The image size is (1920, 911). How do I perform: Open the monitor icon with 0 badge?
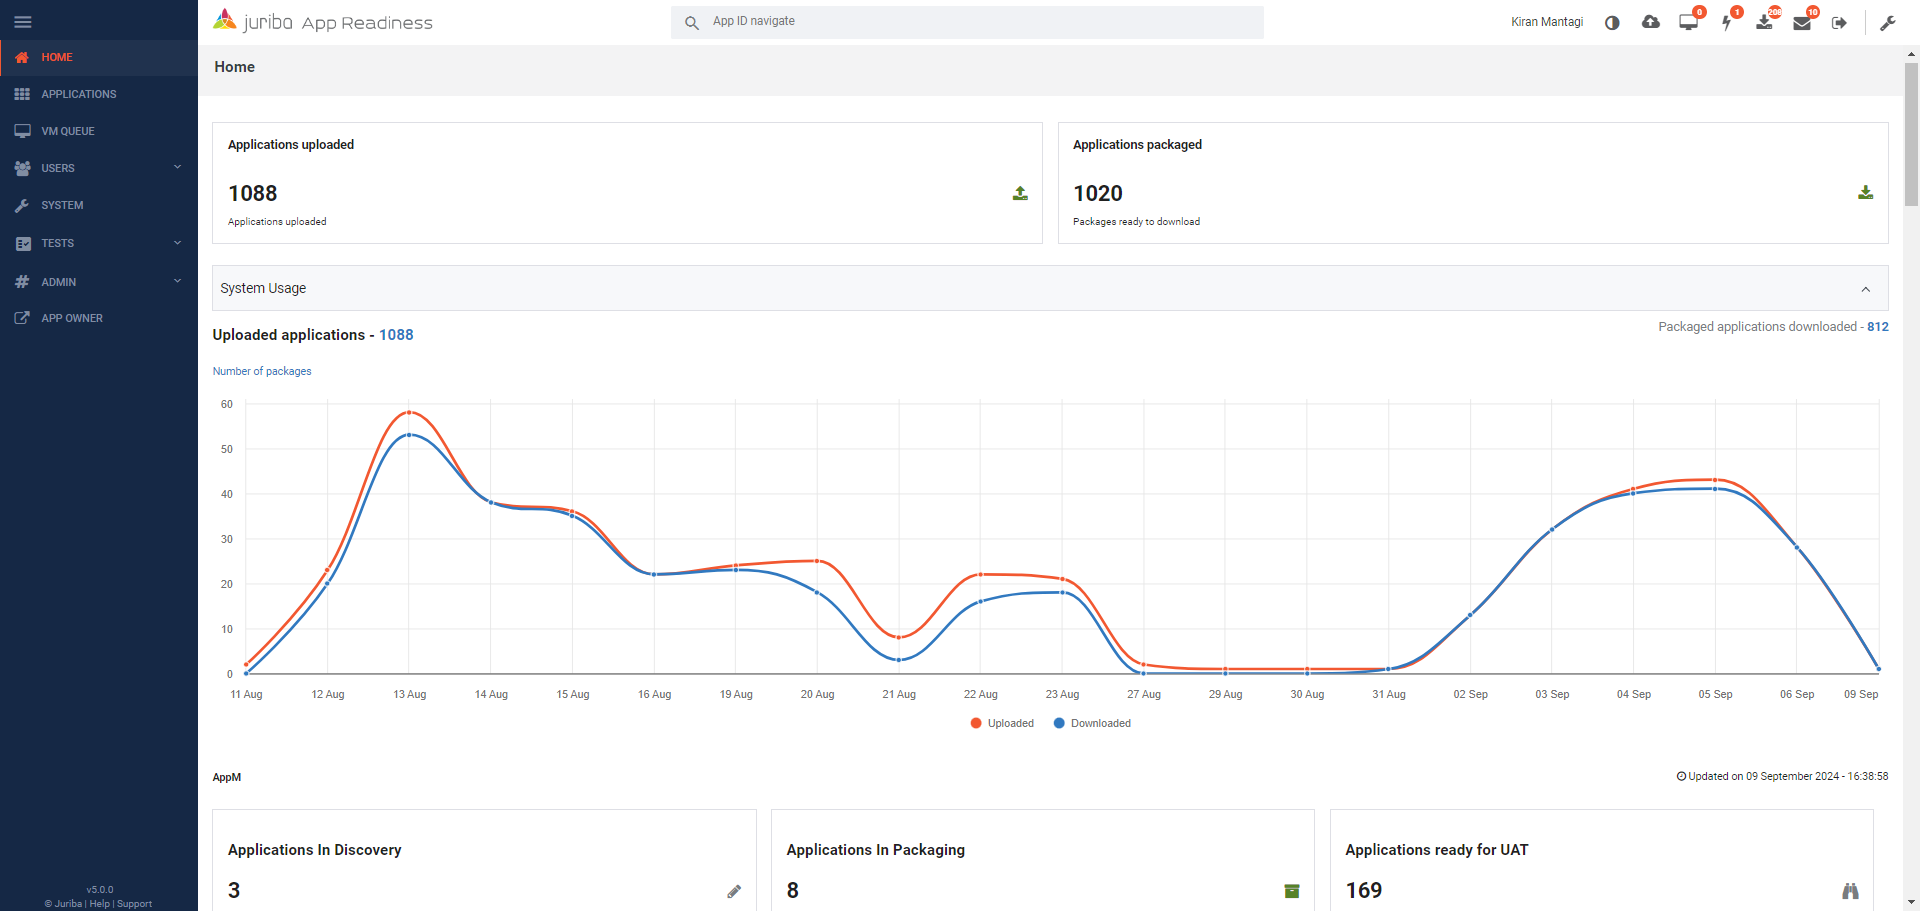pos(1688,23)
